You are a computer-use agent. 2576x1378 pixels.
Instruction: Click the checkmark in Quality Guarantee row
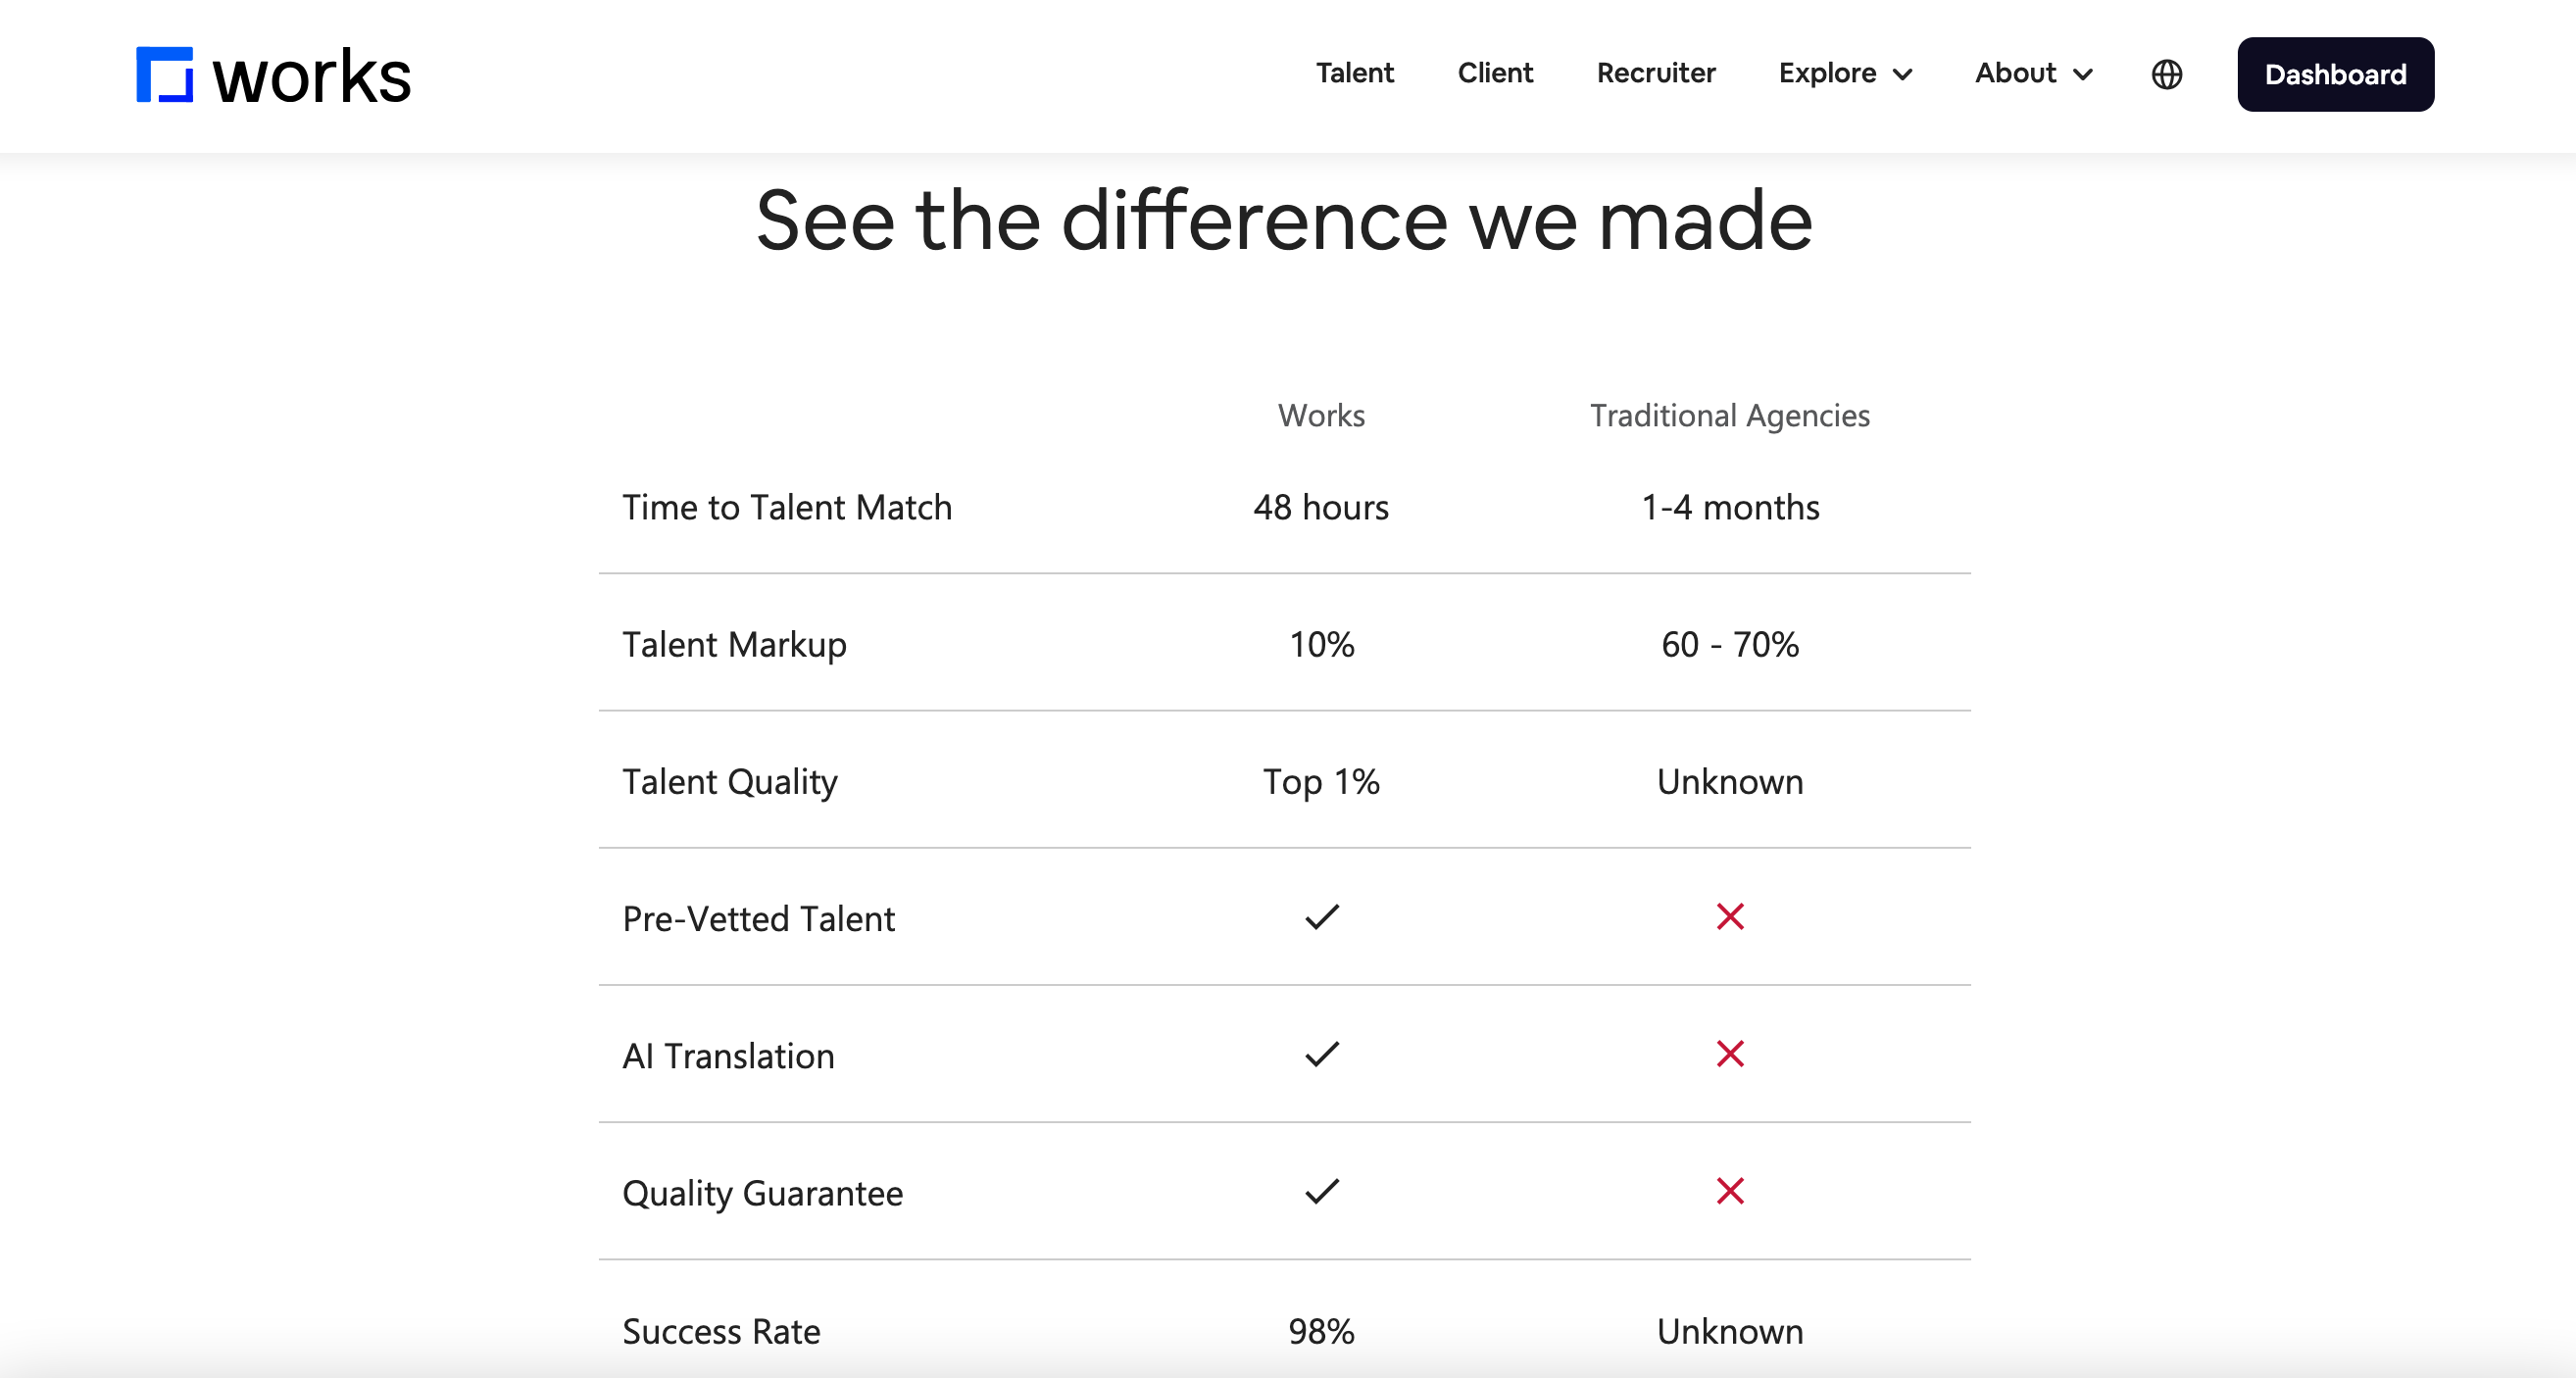point(1321,1190)
